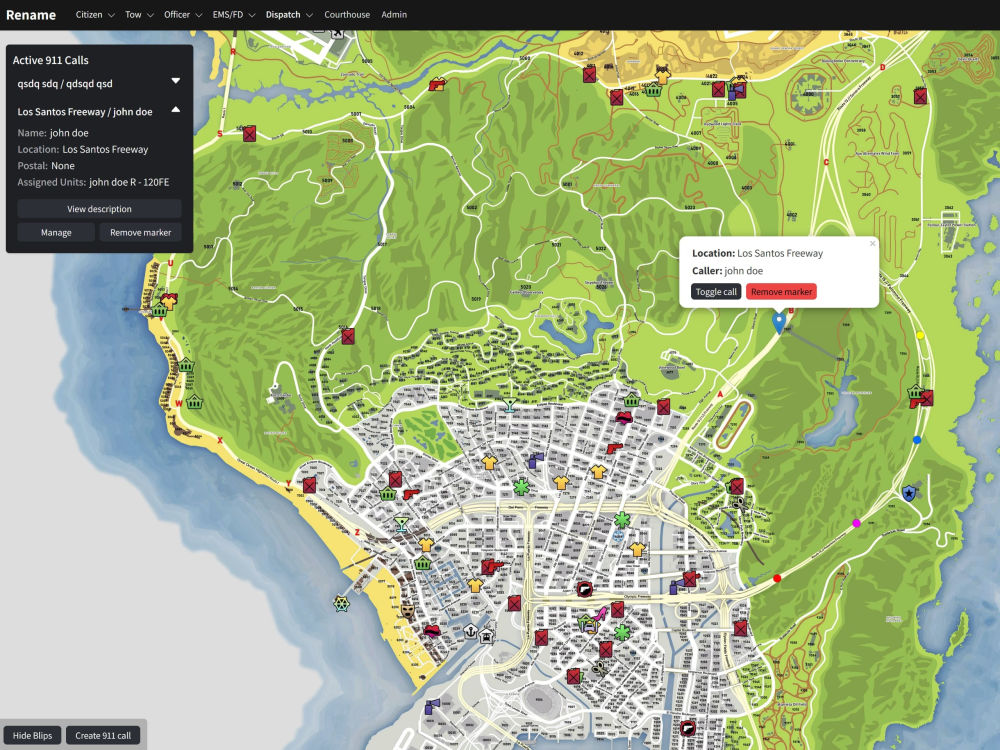
Task: Click the Assigned Units john doe R - 120FE text
Action: [94, 182]
